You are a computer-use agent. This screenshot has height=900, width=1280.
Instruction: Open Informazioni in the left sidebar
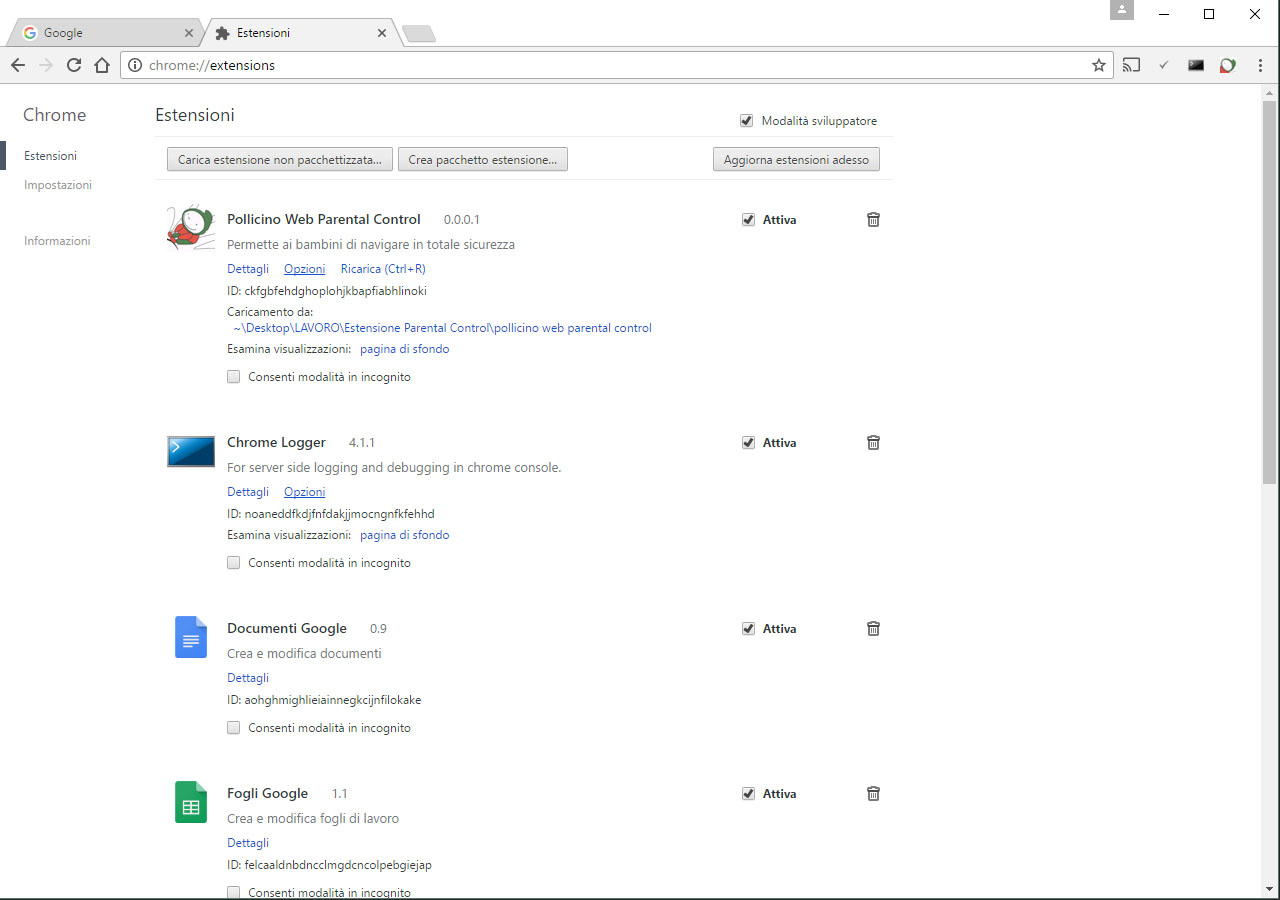click(57, 241)
